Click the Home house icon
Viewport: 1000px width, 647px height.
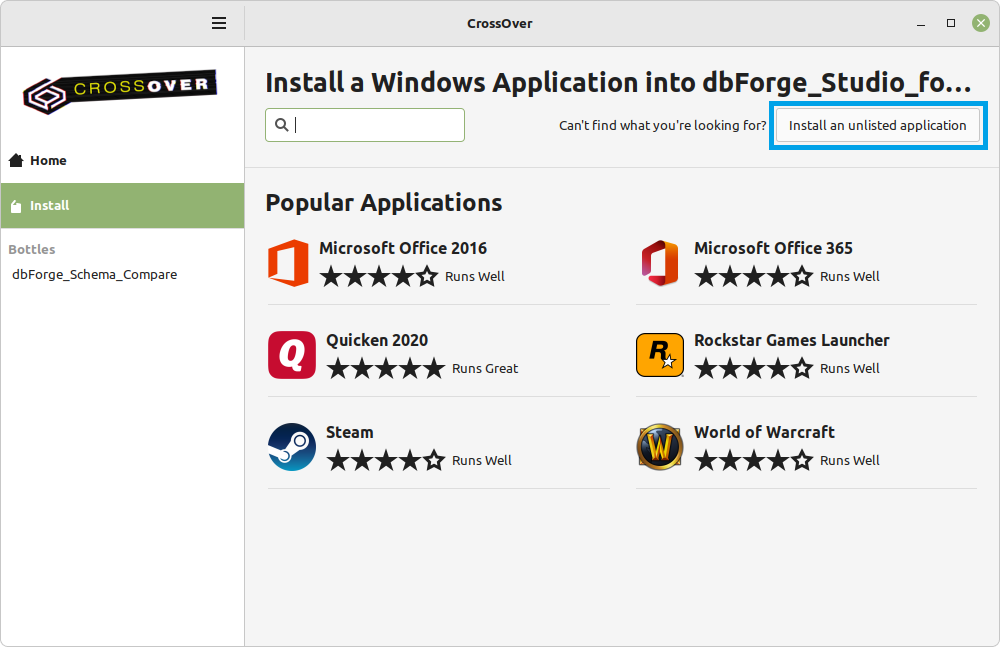[16, 160]
